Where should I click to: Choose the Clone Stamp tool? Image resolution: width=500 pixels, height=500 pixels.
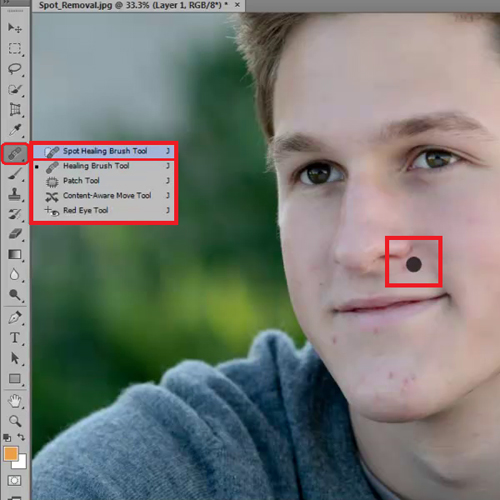click(15, 194)
